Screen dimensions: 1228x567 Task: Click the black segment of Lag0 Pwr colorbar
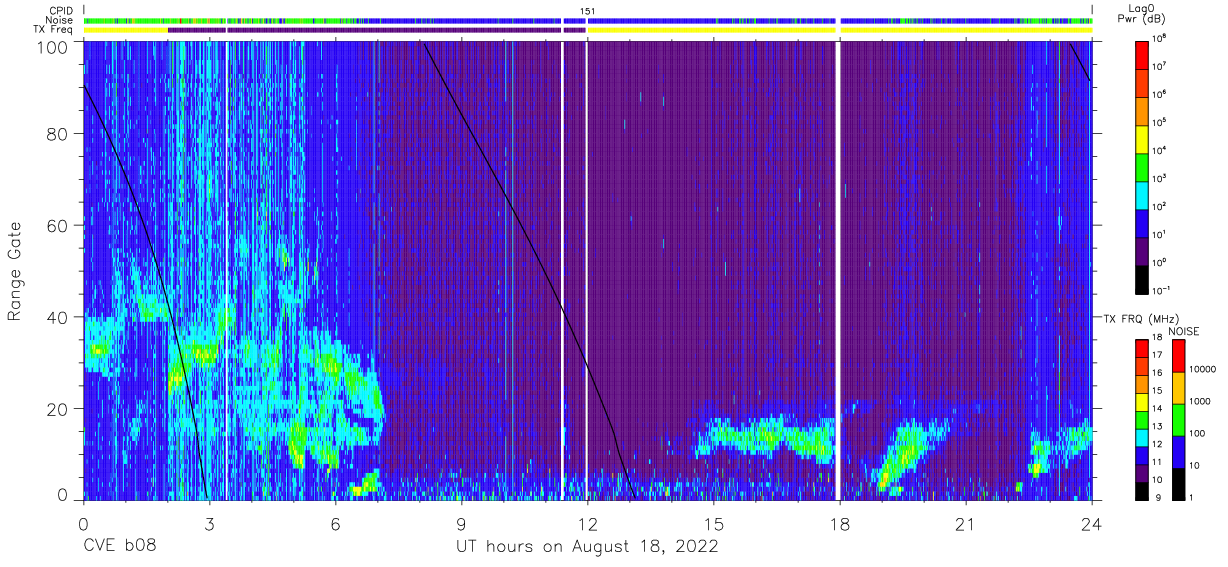click(x=1142, y=278)
